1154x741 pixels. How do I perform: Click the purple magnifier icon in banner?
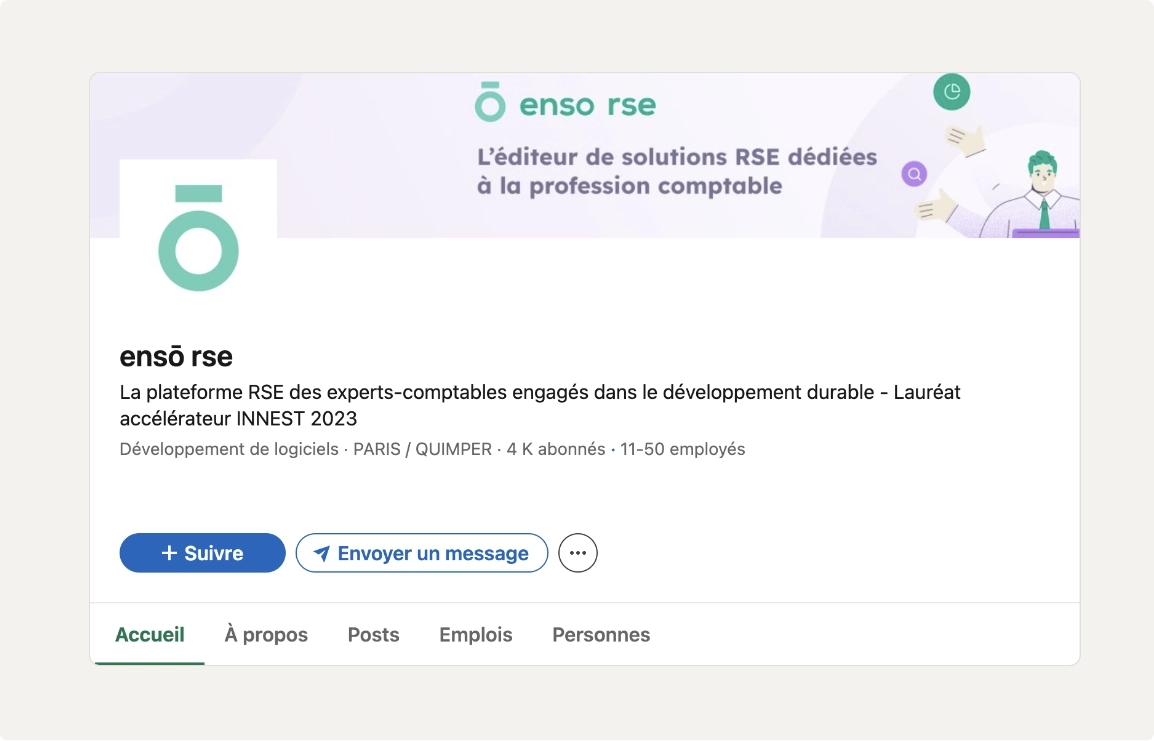[914, 174]
